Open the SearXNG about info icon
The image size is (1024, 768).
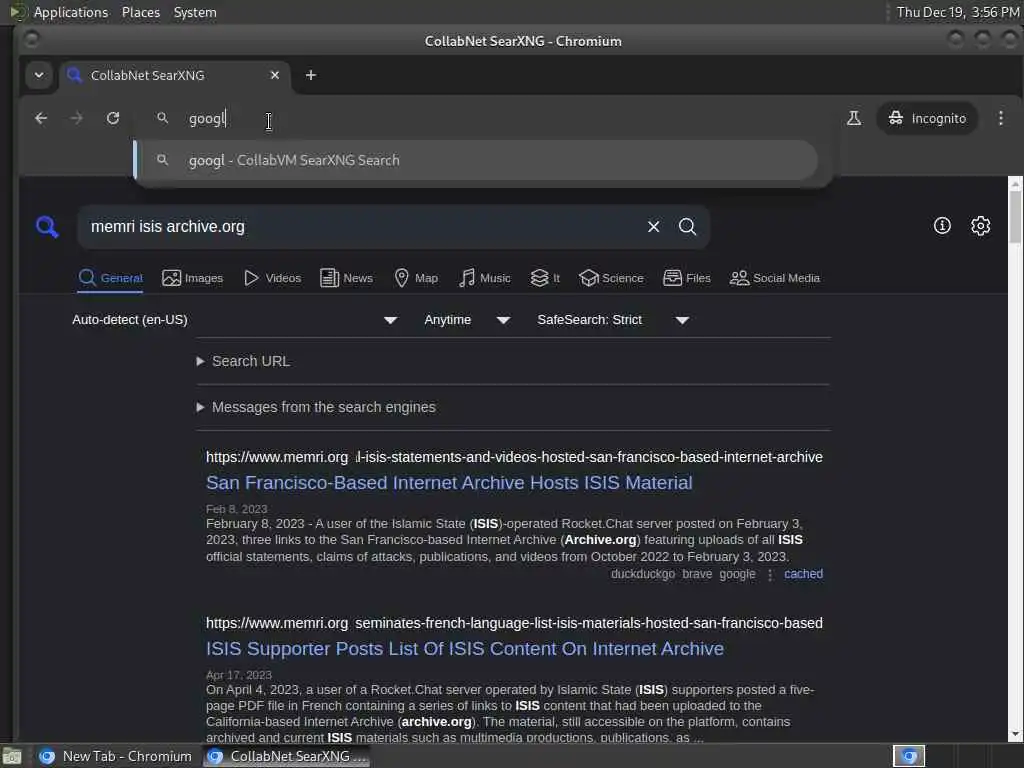click(942, 226)
